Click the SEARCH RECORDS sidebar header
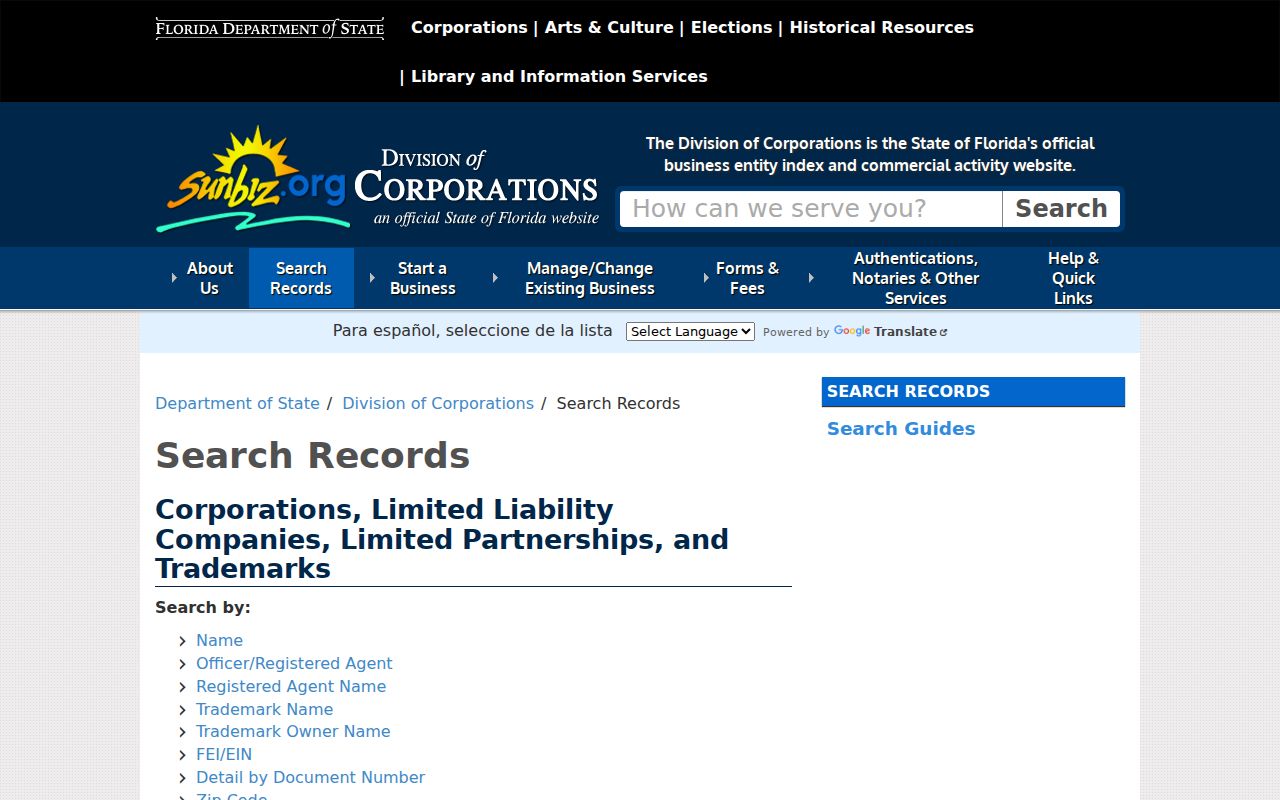This screenshot has height=800, width=1280. (973, 392)
